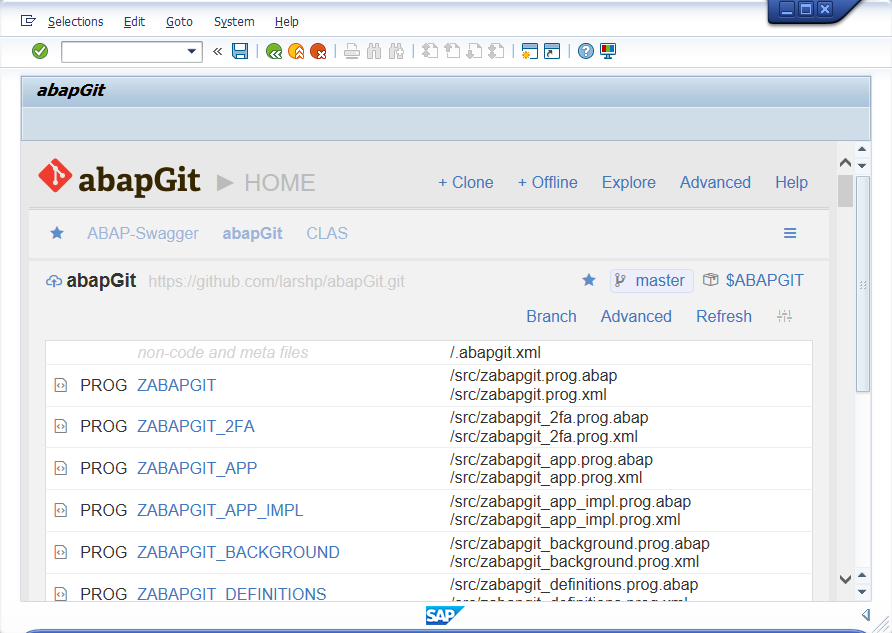Click the Last Page icon
Viewport: 892px width, 633px height.
(x=496, y=52)
